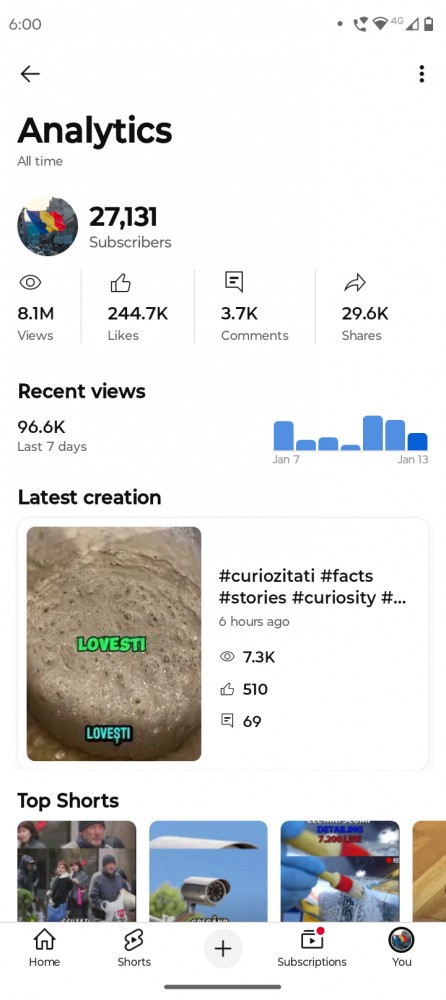
Task: Tap the 27,131 Subscribers count
Action: coord(130,227)
